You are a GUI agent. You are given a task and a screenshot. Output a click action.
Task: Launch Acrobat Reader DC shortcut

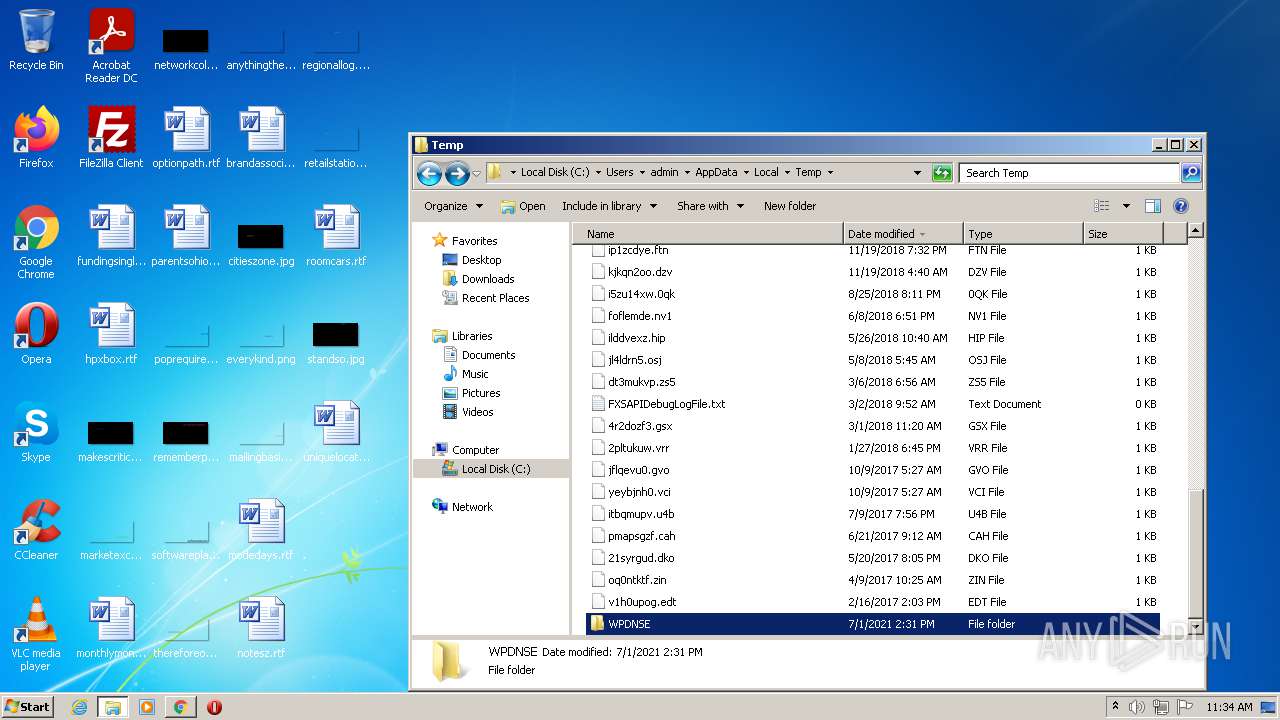click(111, 46)
